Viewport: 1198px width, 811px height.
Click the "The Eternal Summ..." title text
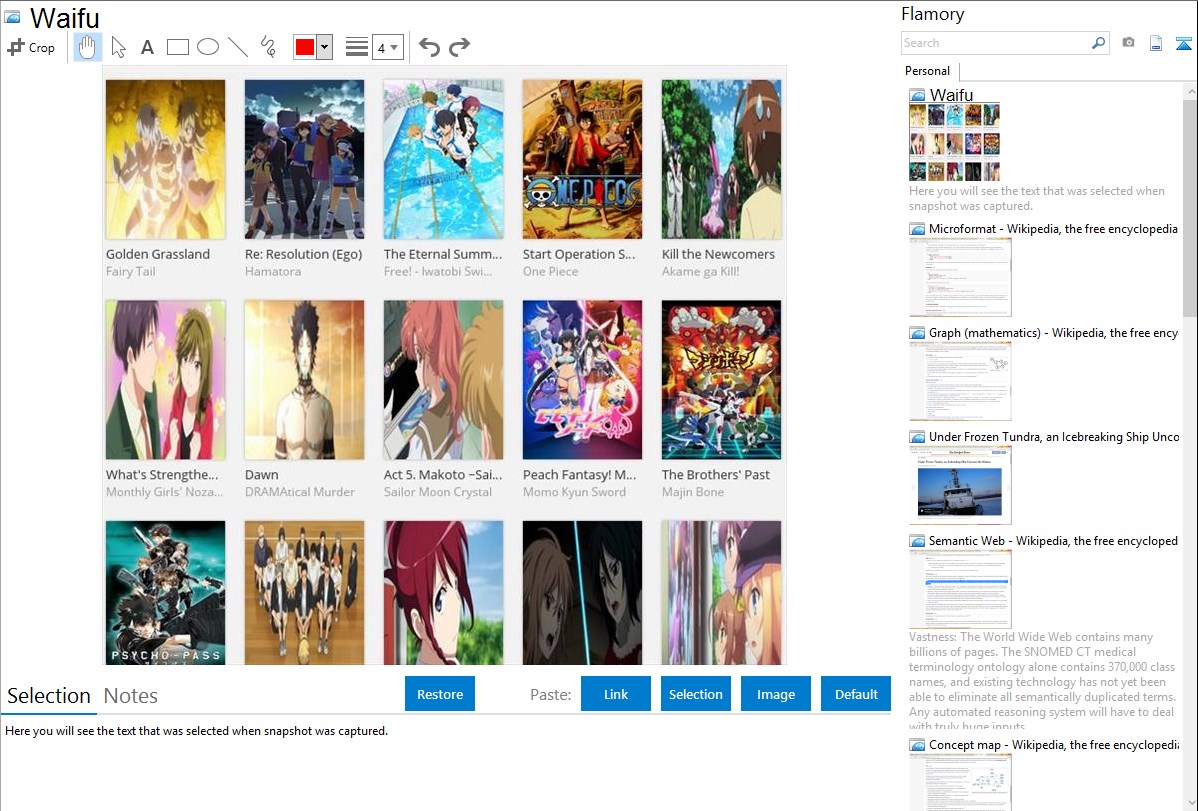(x=443, y=255)
